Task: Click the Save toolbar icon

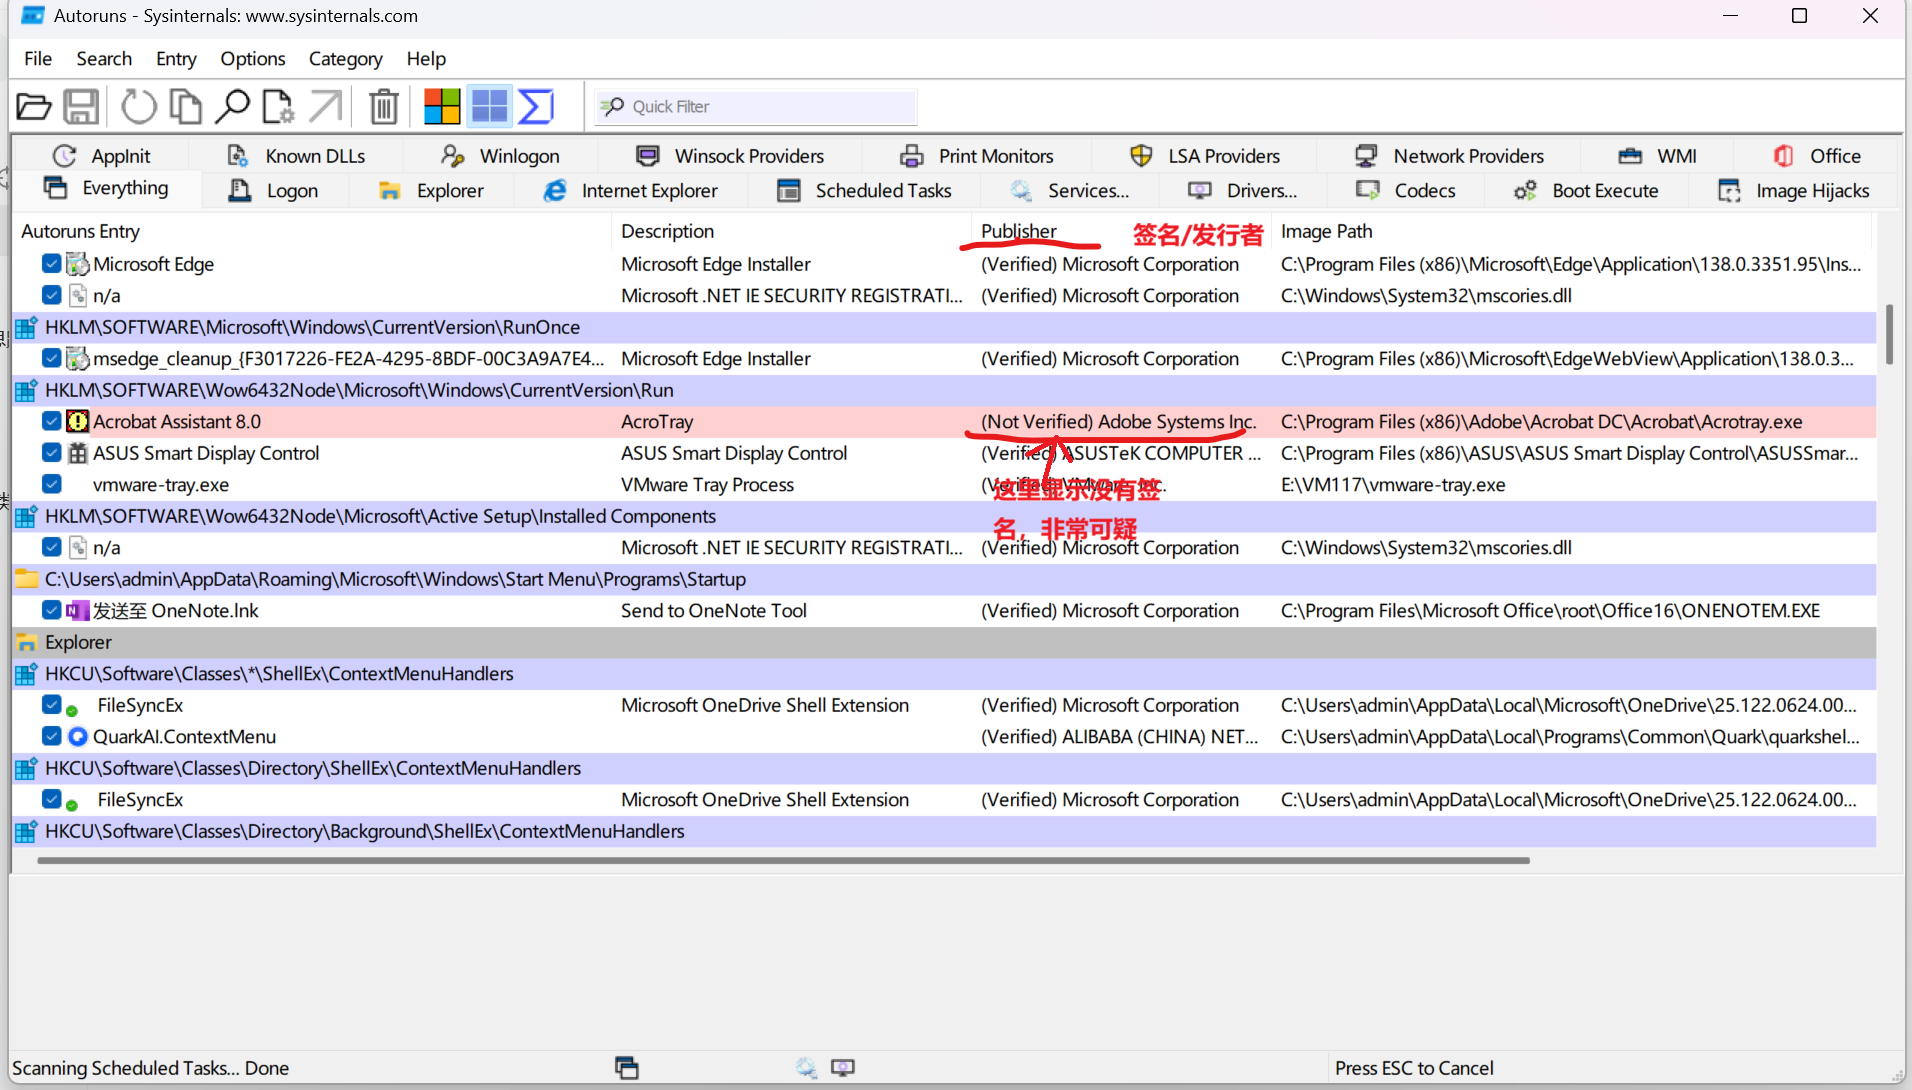Action: [81, 106]
